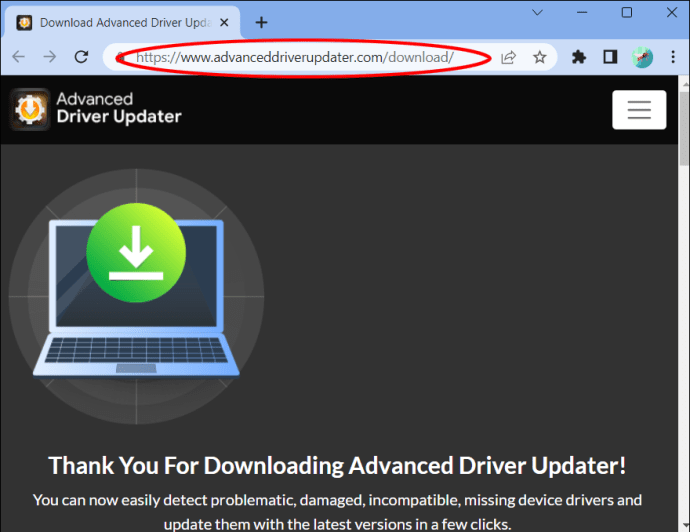Click the tab's favicon icon
Screen dimensions: 690x532
point(24,22)
